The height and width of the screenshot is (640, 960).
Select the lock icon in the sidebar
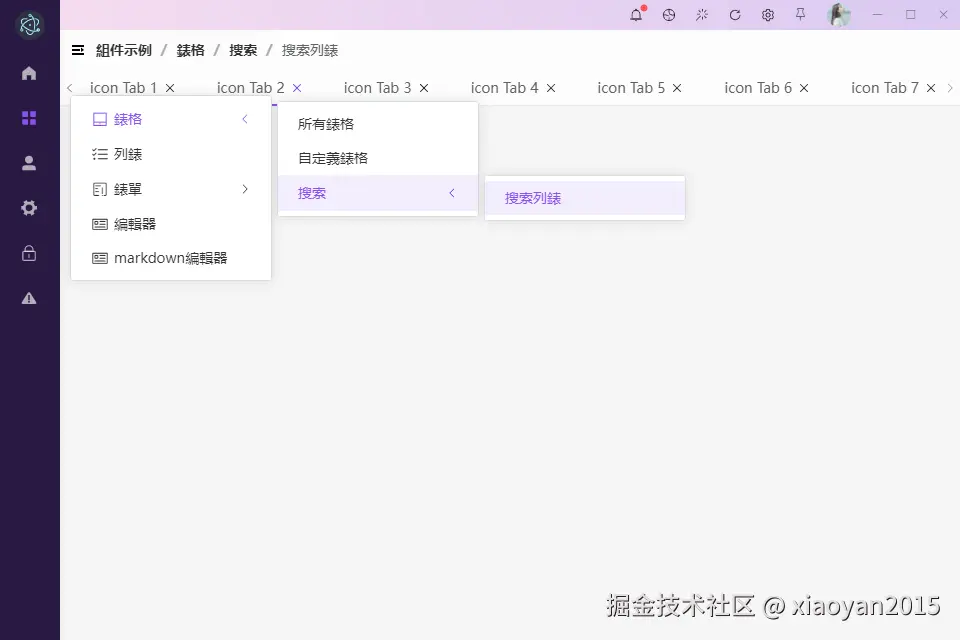click(29, 253)
